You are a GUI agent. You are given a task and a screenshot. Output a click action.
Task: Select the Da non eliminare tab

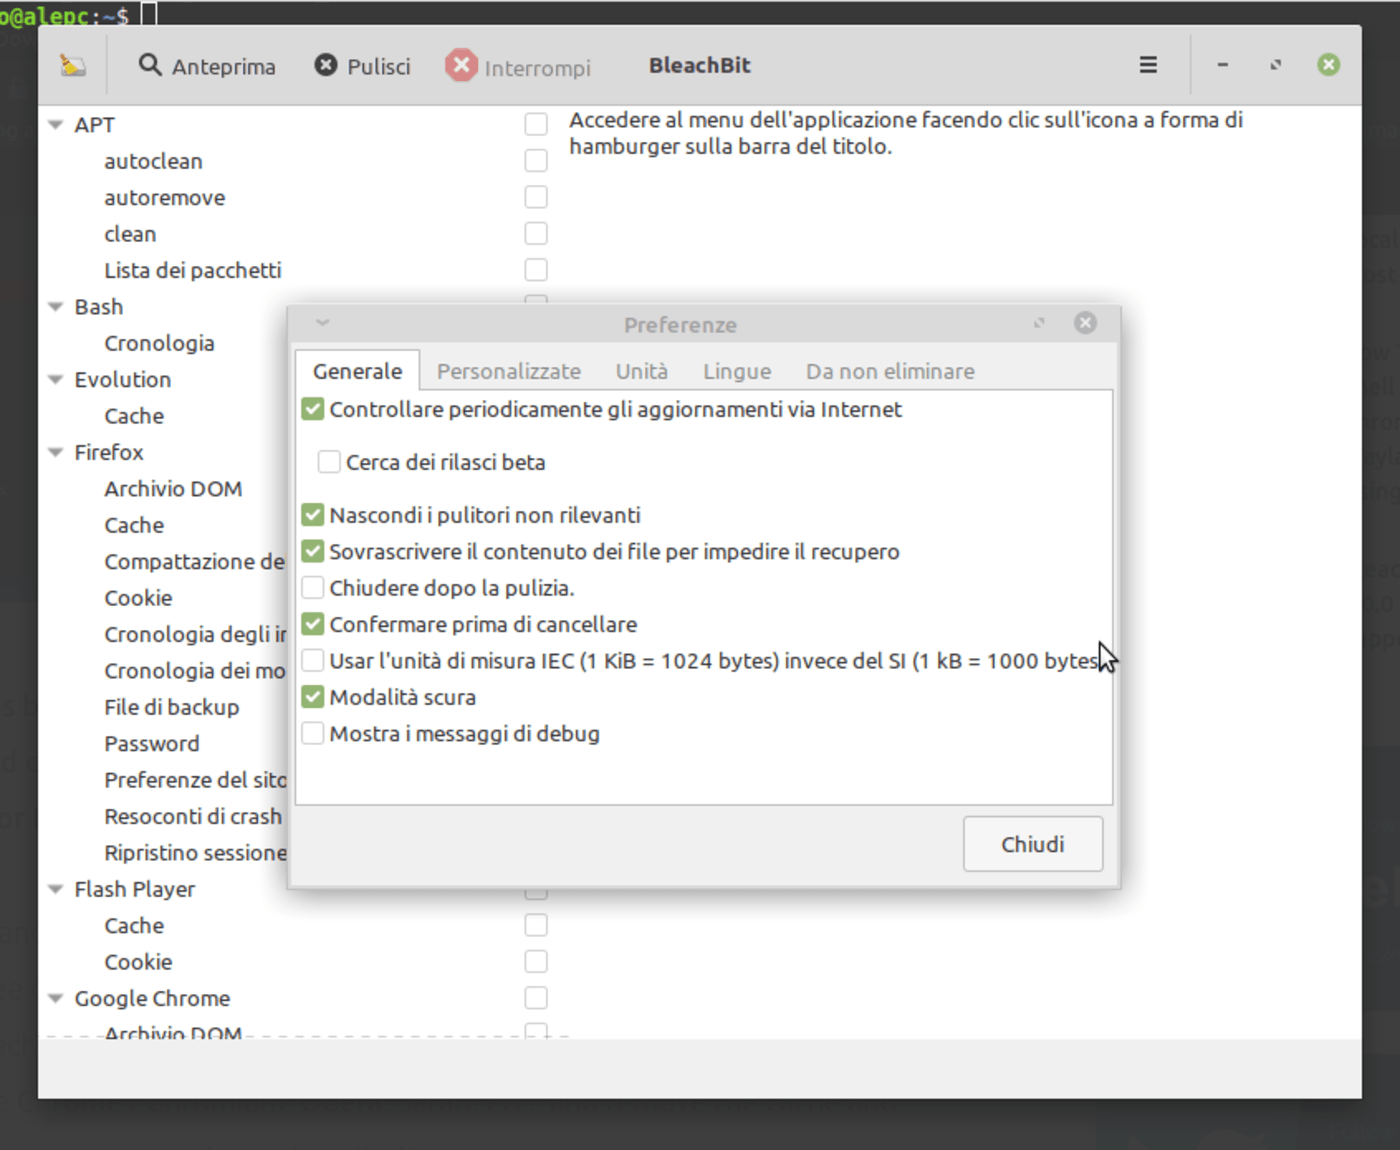point(889,371)
